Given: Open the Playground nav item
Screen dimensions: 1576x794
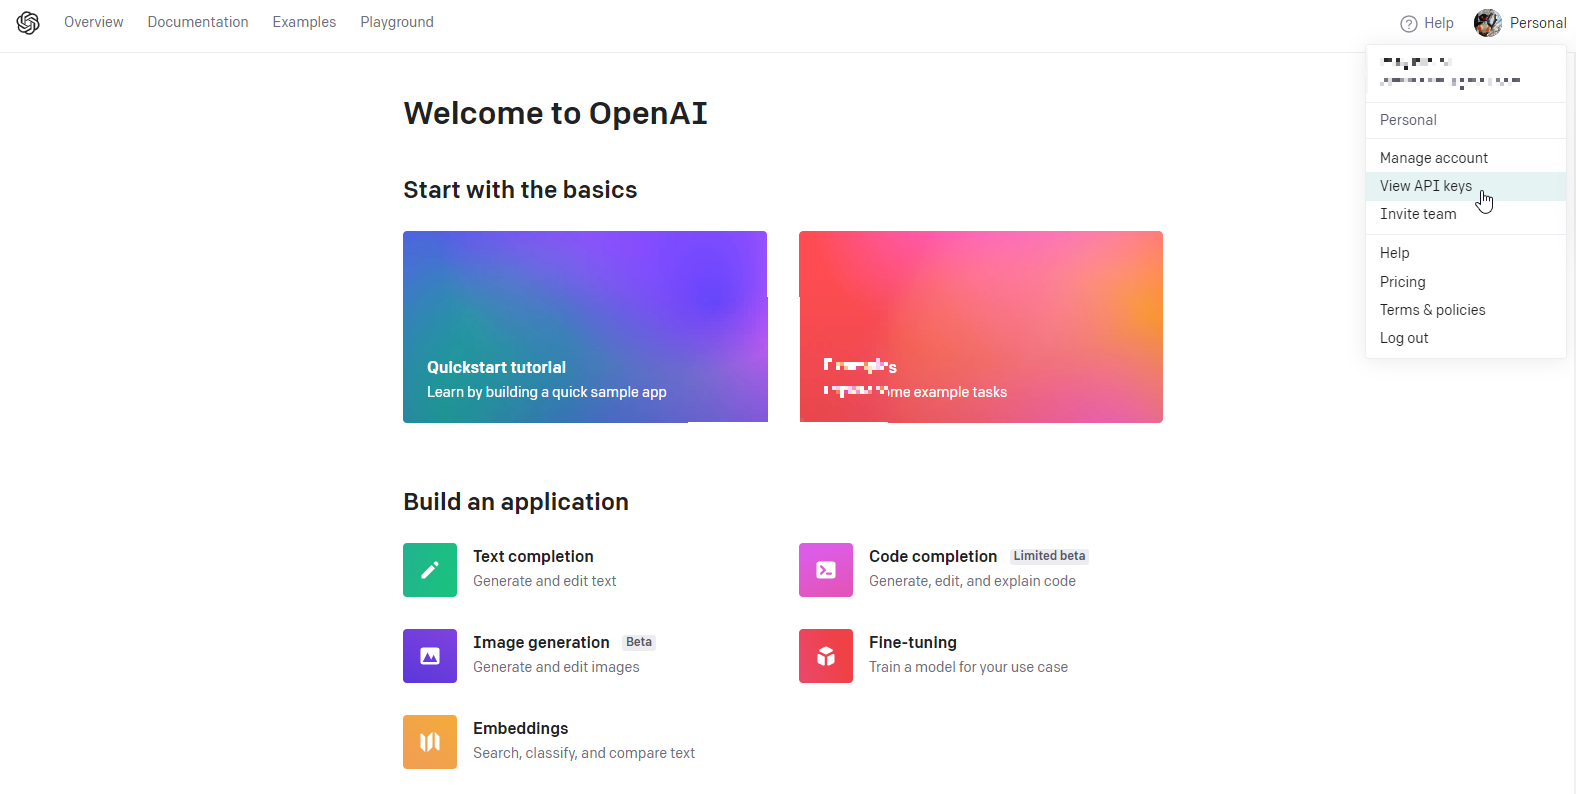Looking at the screenshot, I should pyautogui.click(x=397, y=22).
